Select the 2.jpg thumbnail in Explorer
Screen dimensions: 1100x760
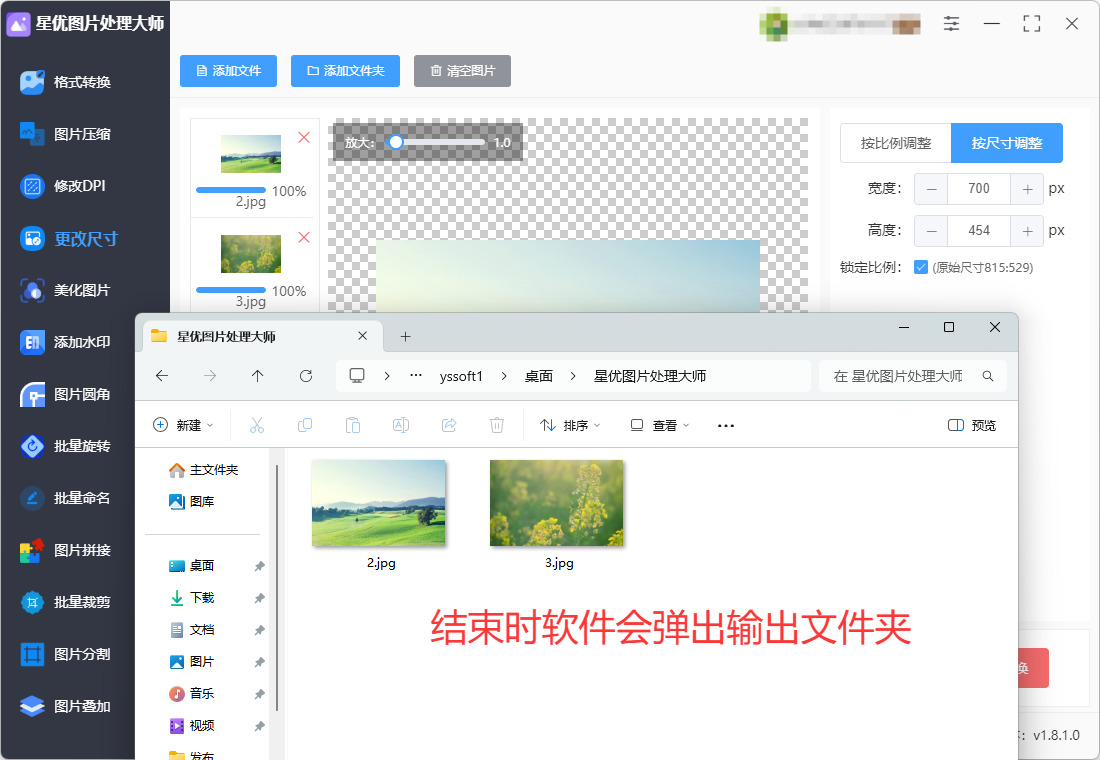tap(378, 502)
